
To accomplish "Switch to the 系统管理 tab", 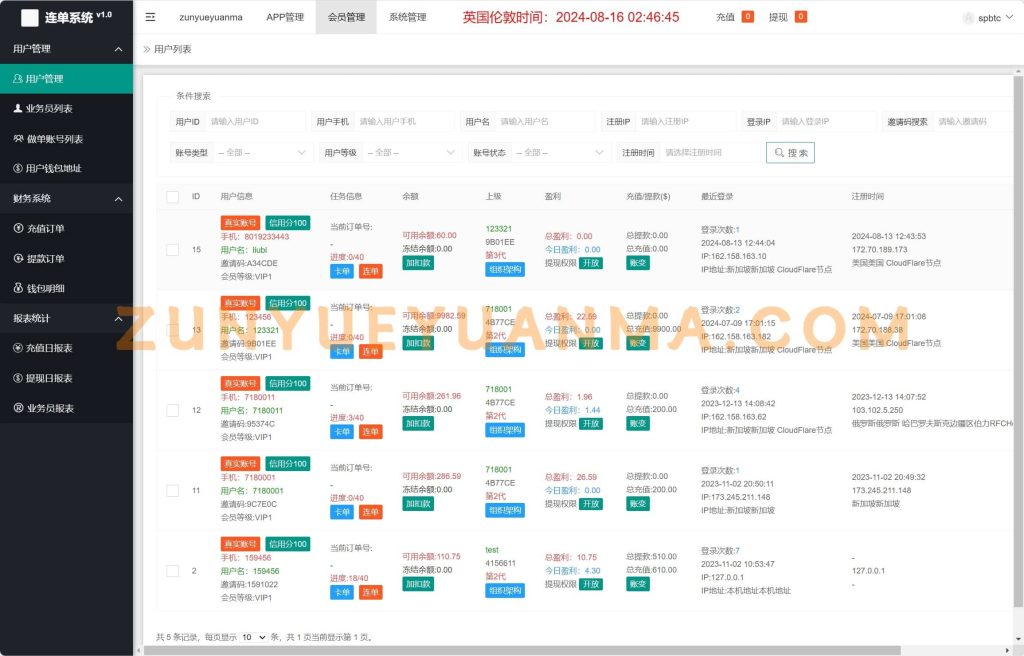I will click(x=408, y=17).
